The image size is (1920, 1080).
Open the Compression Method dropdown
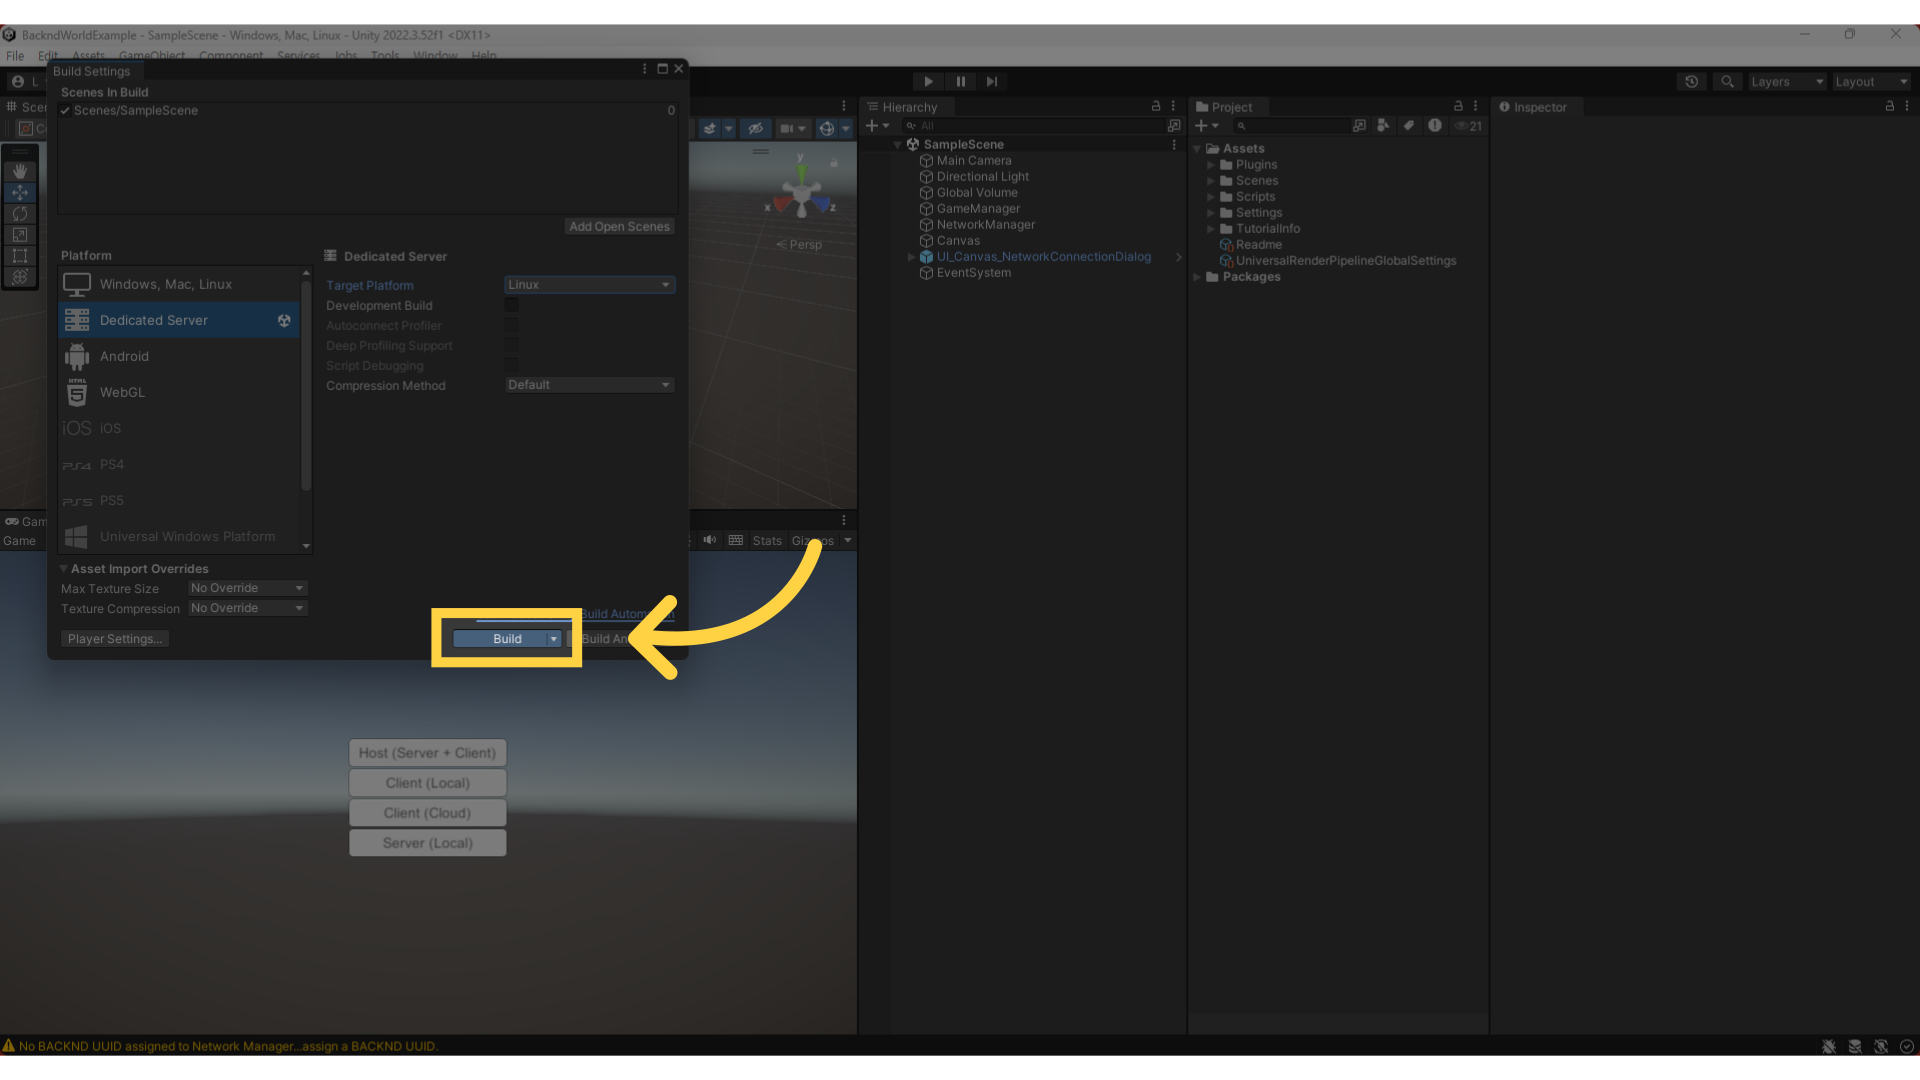(x=587, y=384)
